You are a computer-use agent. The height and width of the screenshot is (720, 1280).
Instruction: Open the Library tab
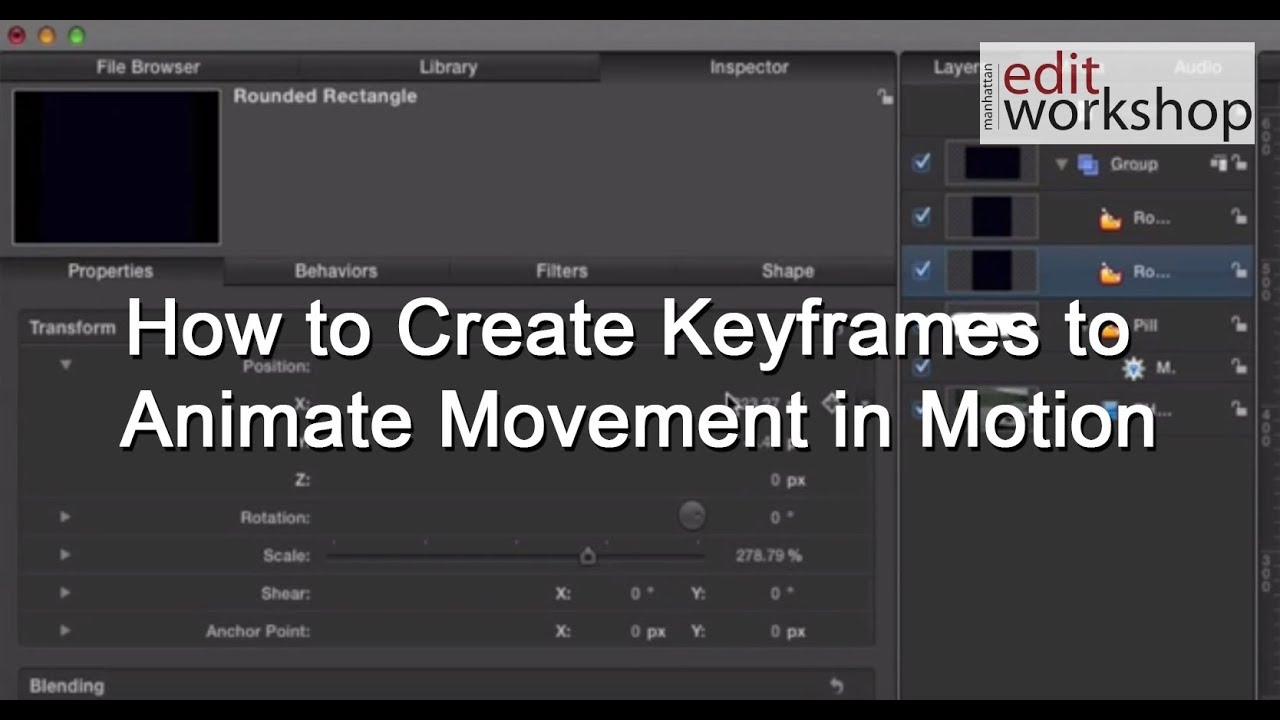(448, 67)
